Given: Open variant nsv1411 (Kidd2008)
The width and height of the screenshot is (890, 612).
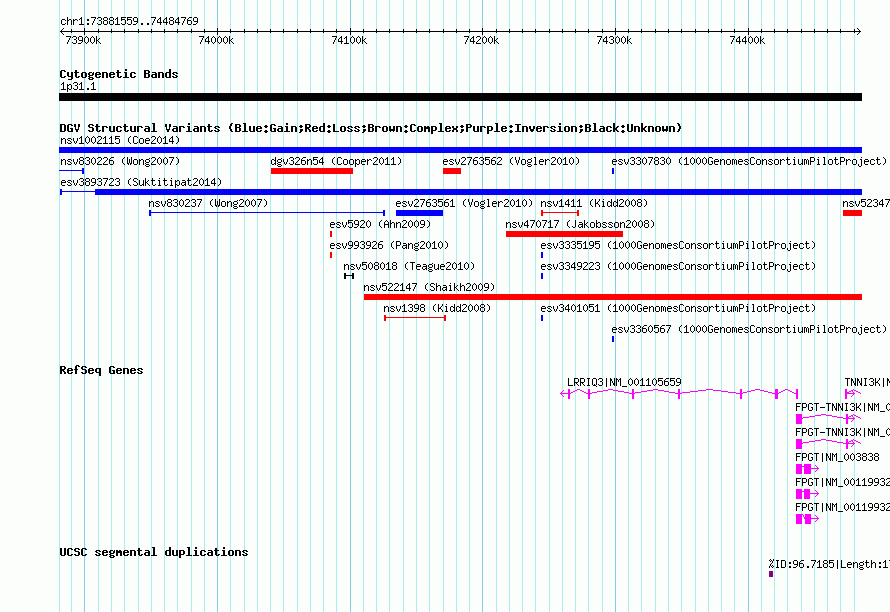Looking at the screenshot, I should click(x=594, y=203).
